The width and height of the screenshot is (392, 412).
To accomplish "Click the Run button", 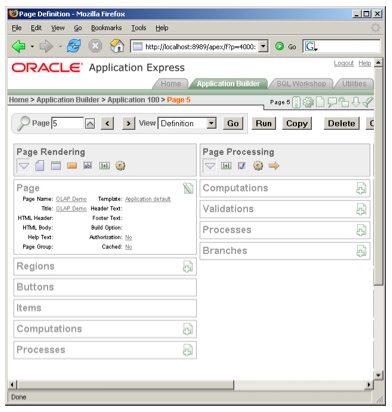I will 264,123.
